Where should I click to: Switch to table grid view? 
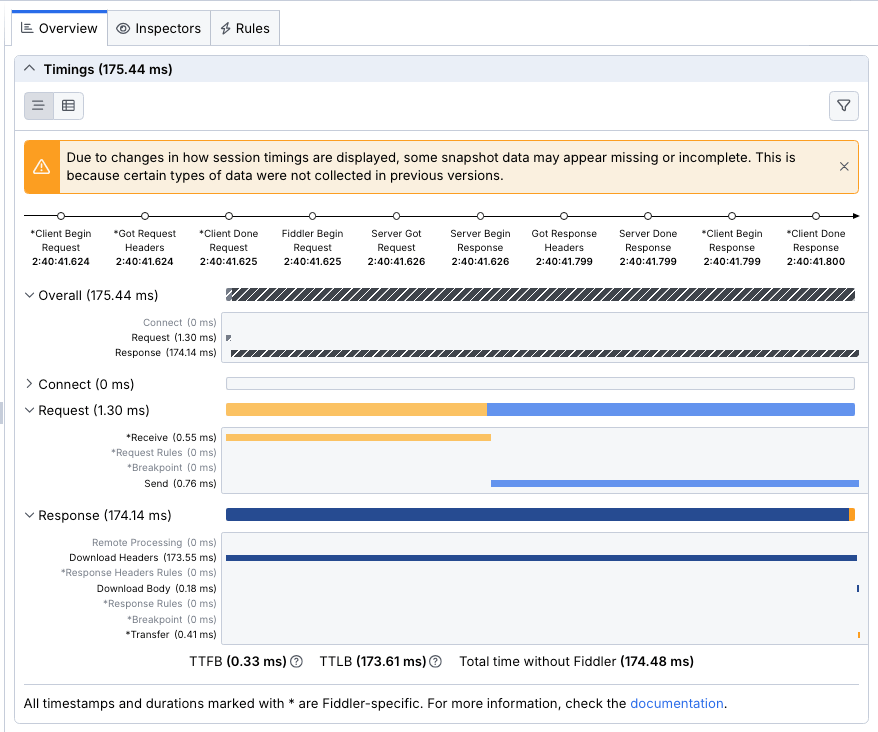(68, 105)
